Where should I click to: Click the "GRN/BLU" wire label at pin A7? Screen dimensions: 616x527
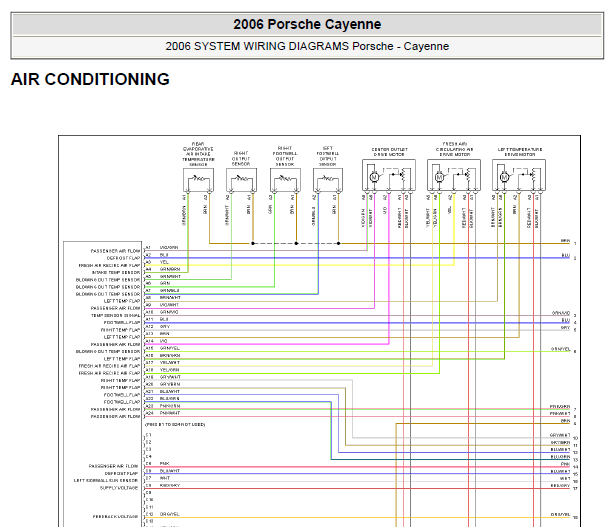pos(169,291)
